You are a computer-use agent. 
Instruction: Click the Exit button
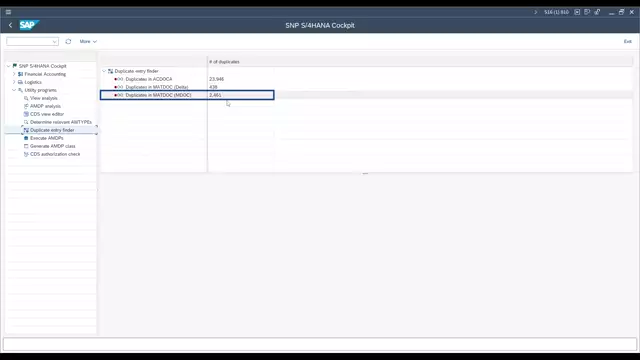point(627,42)
